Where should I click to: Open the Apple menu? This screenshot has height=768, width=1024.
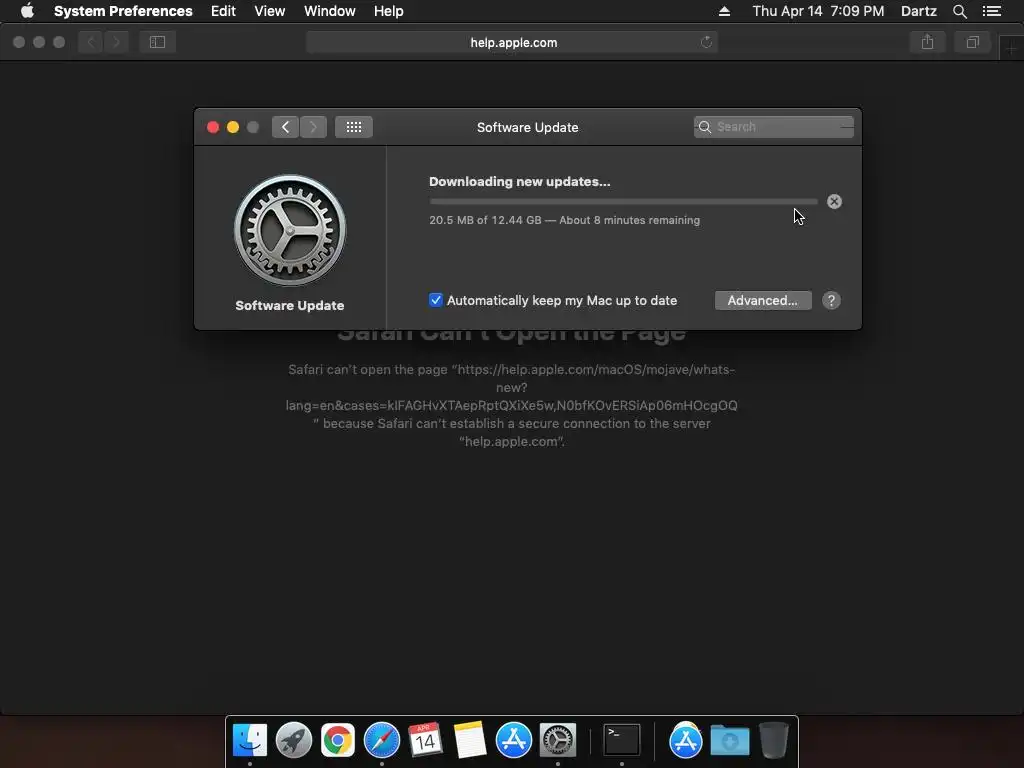(27, 11)
